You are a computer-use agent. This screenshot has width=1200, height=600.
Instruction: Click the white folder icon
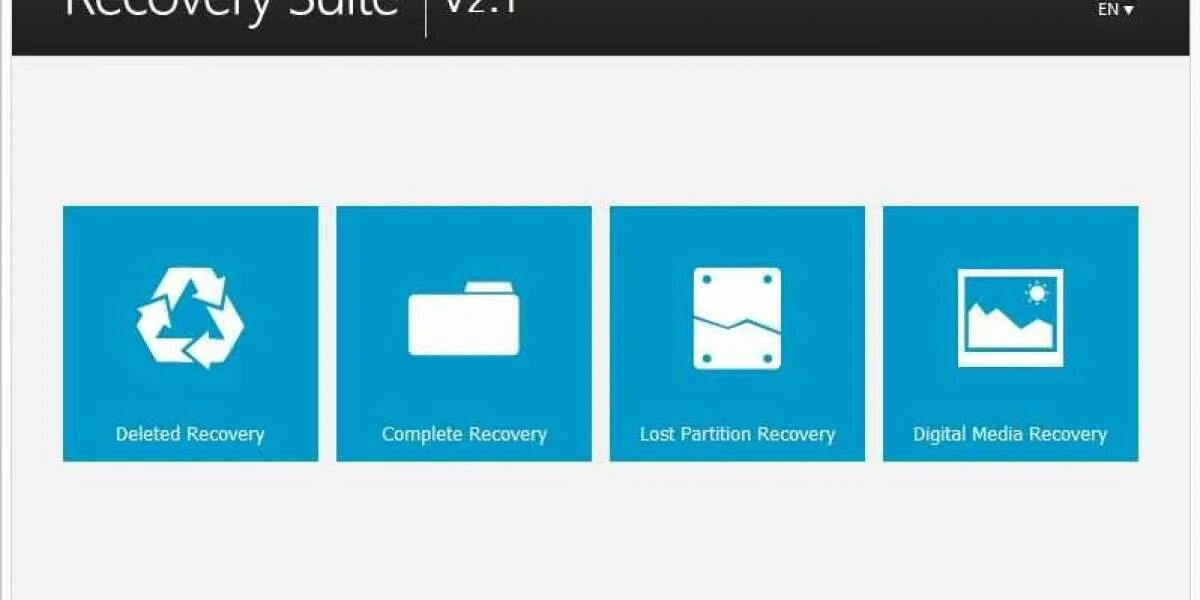[463, 318]
